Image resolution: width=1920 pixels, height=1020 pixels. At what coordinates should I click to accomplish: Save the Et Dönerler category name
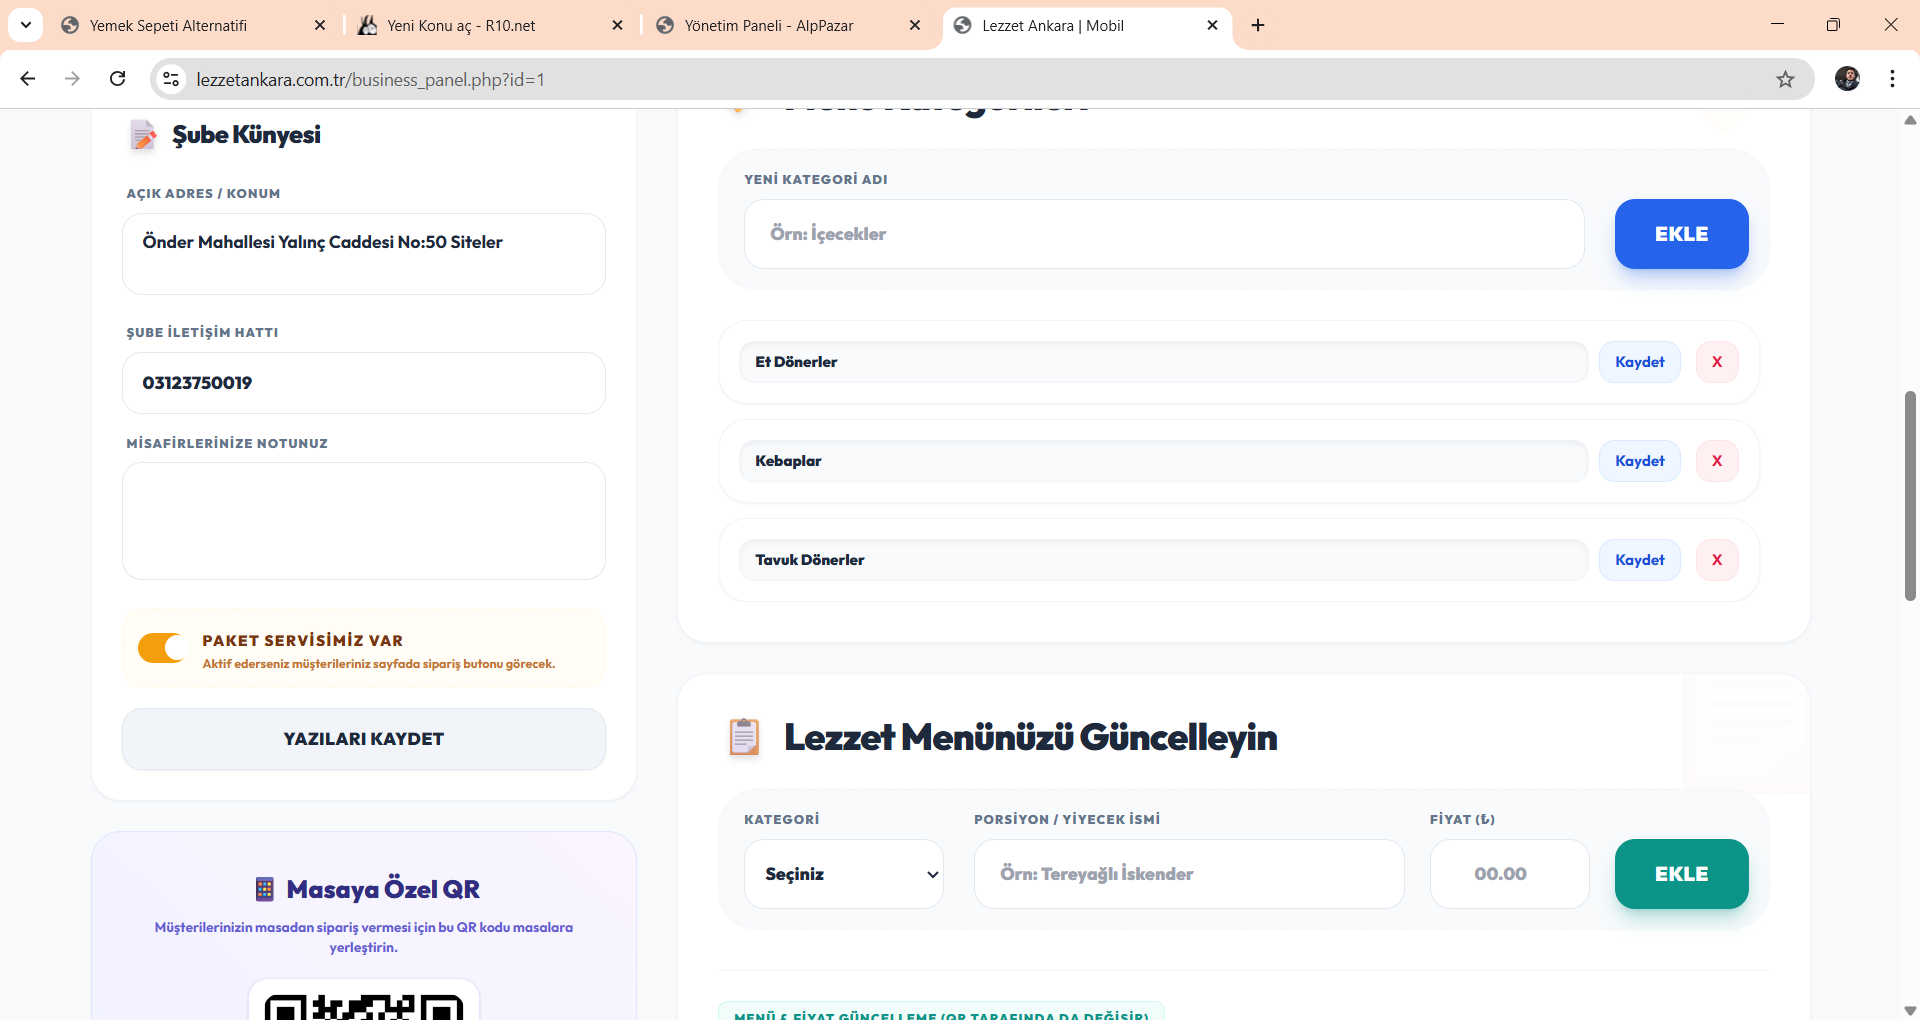(x=1640, y=362)
